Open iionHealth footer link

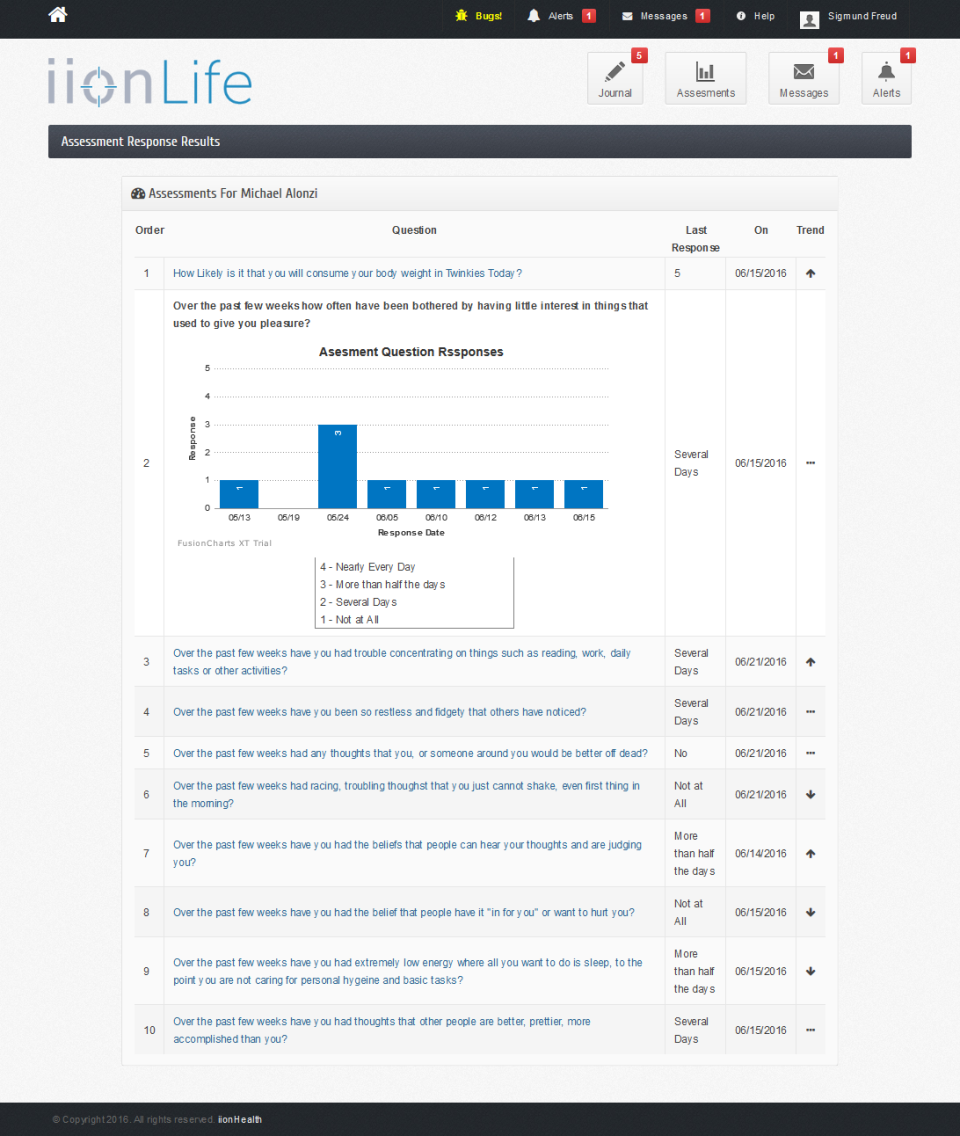tap(240, 1119)
